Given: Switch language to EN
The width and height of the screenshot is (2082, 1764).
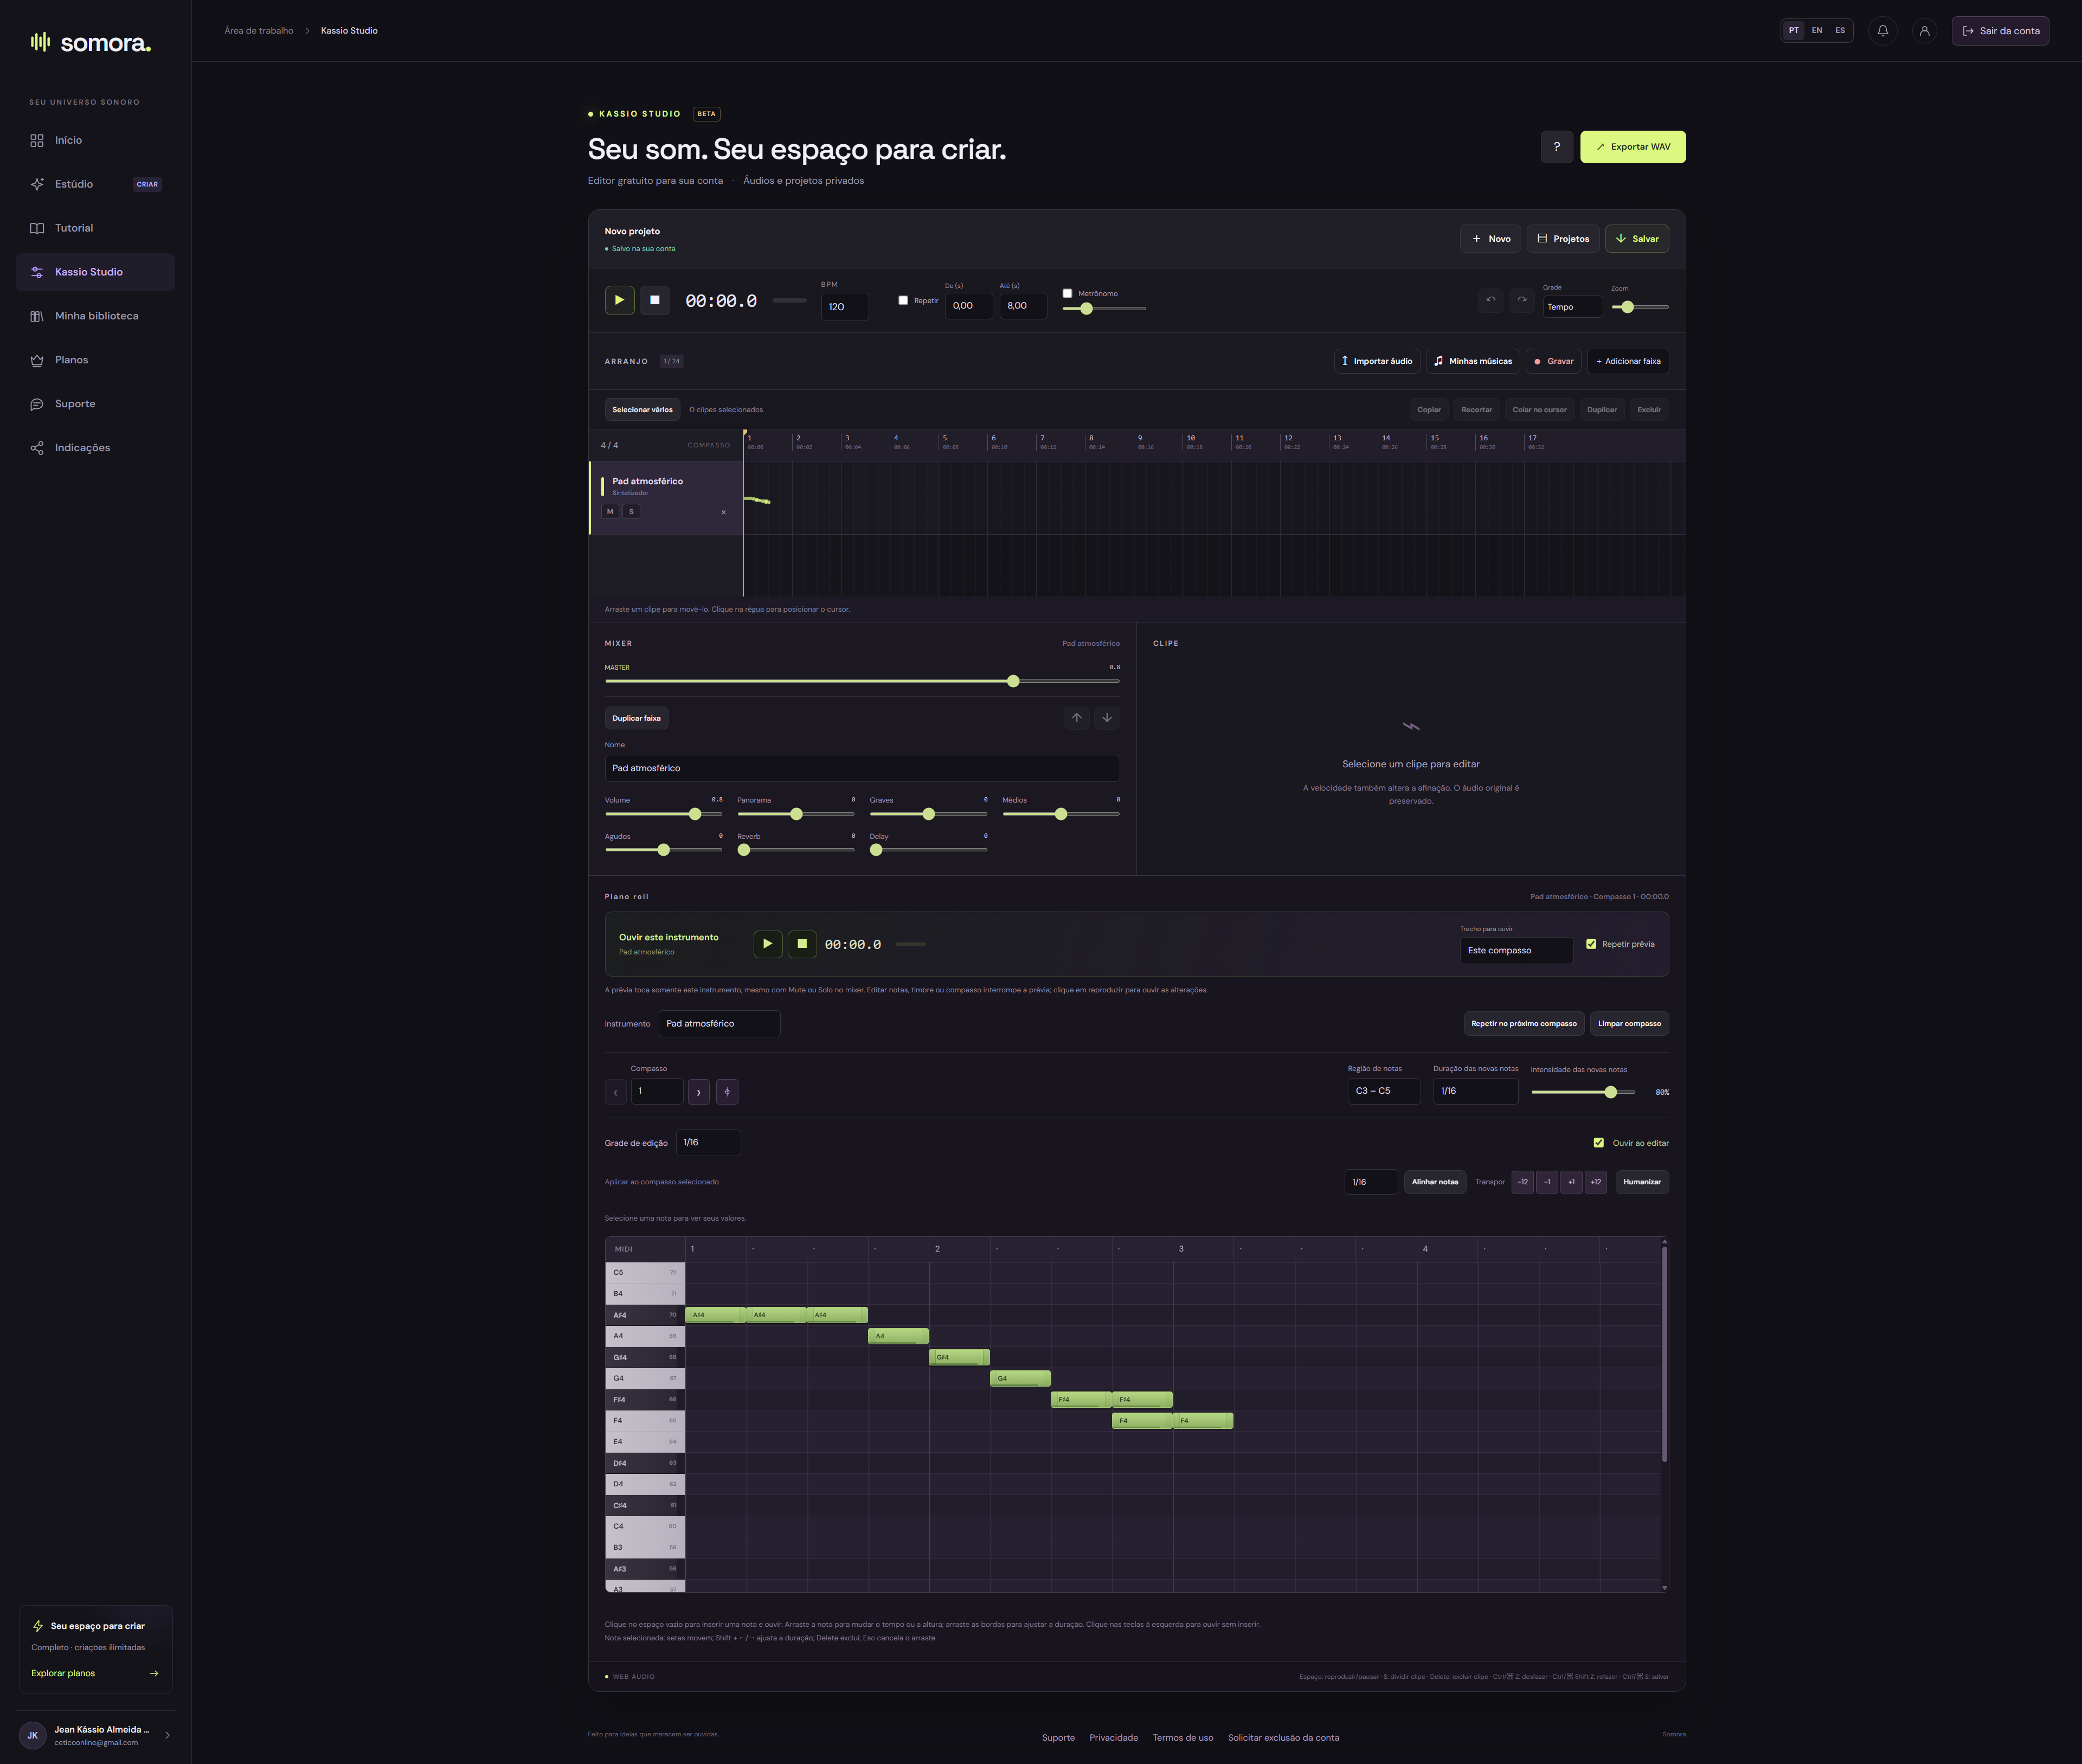Looking at the screenshot, I should click(x=1817, y=31).
